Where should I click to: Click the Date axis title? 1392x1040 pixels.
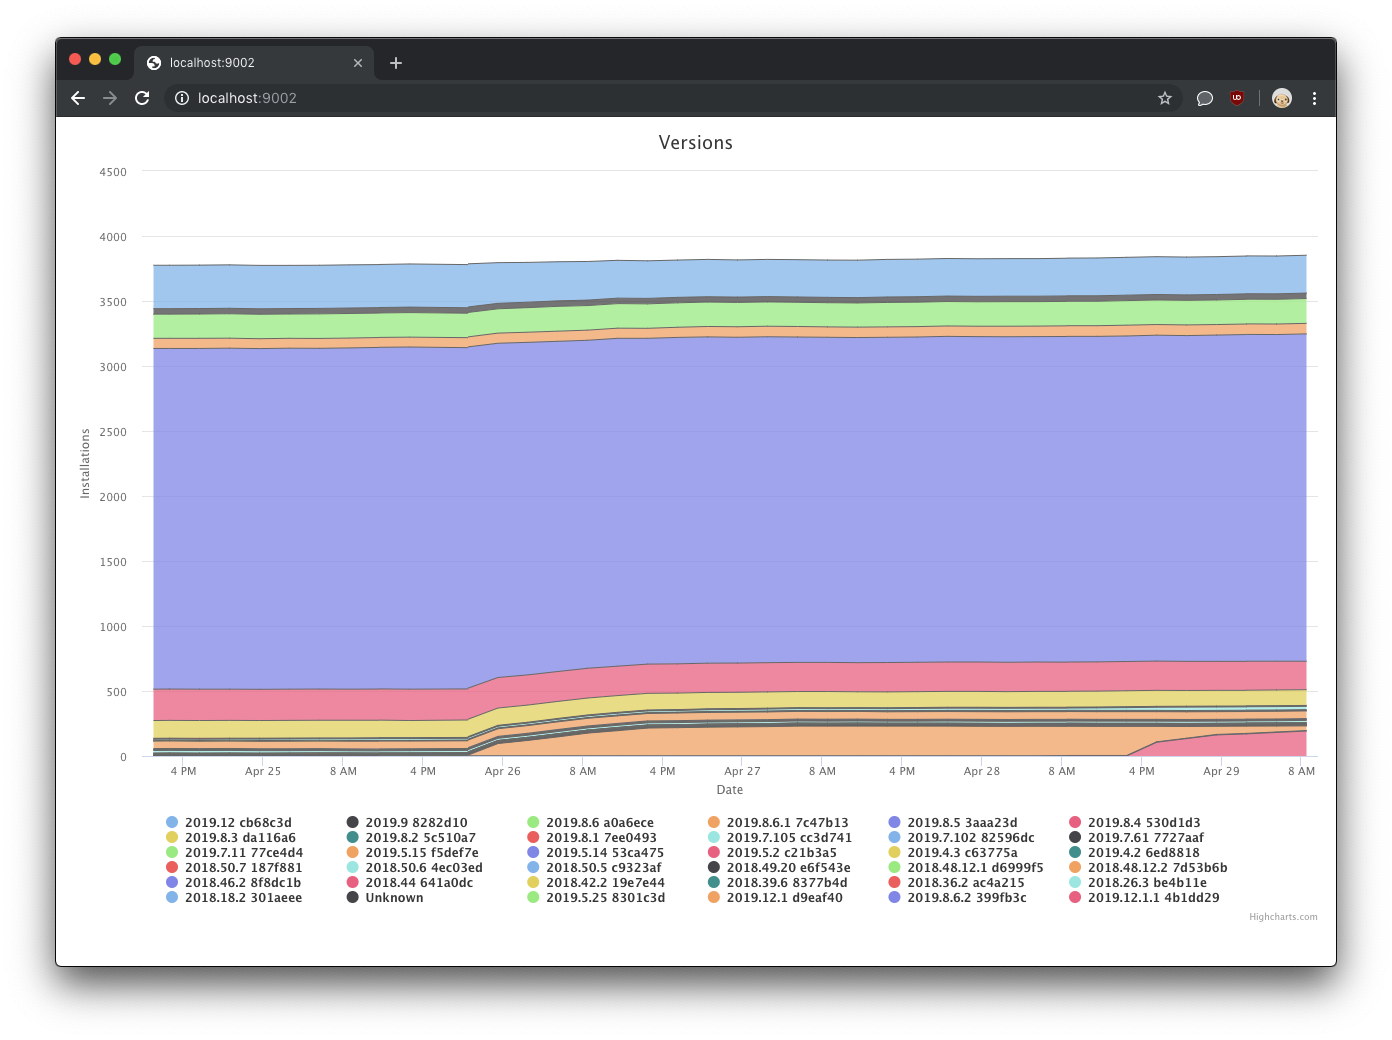[x=730, y=790]
